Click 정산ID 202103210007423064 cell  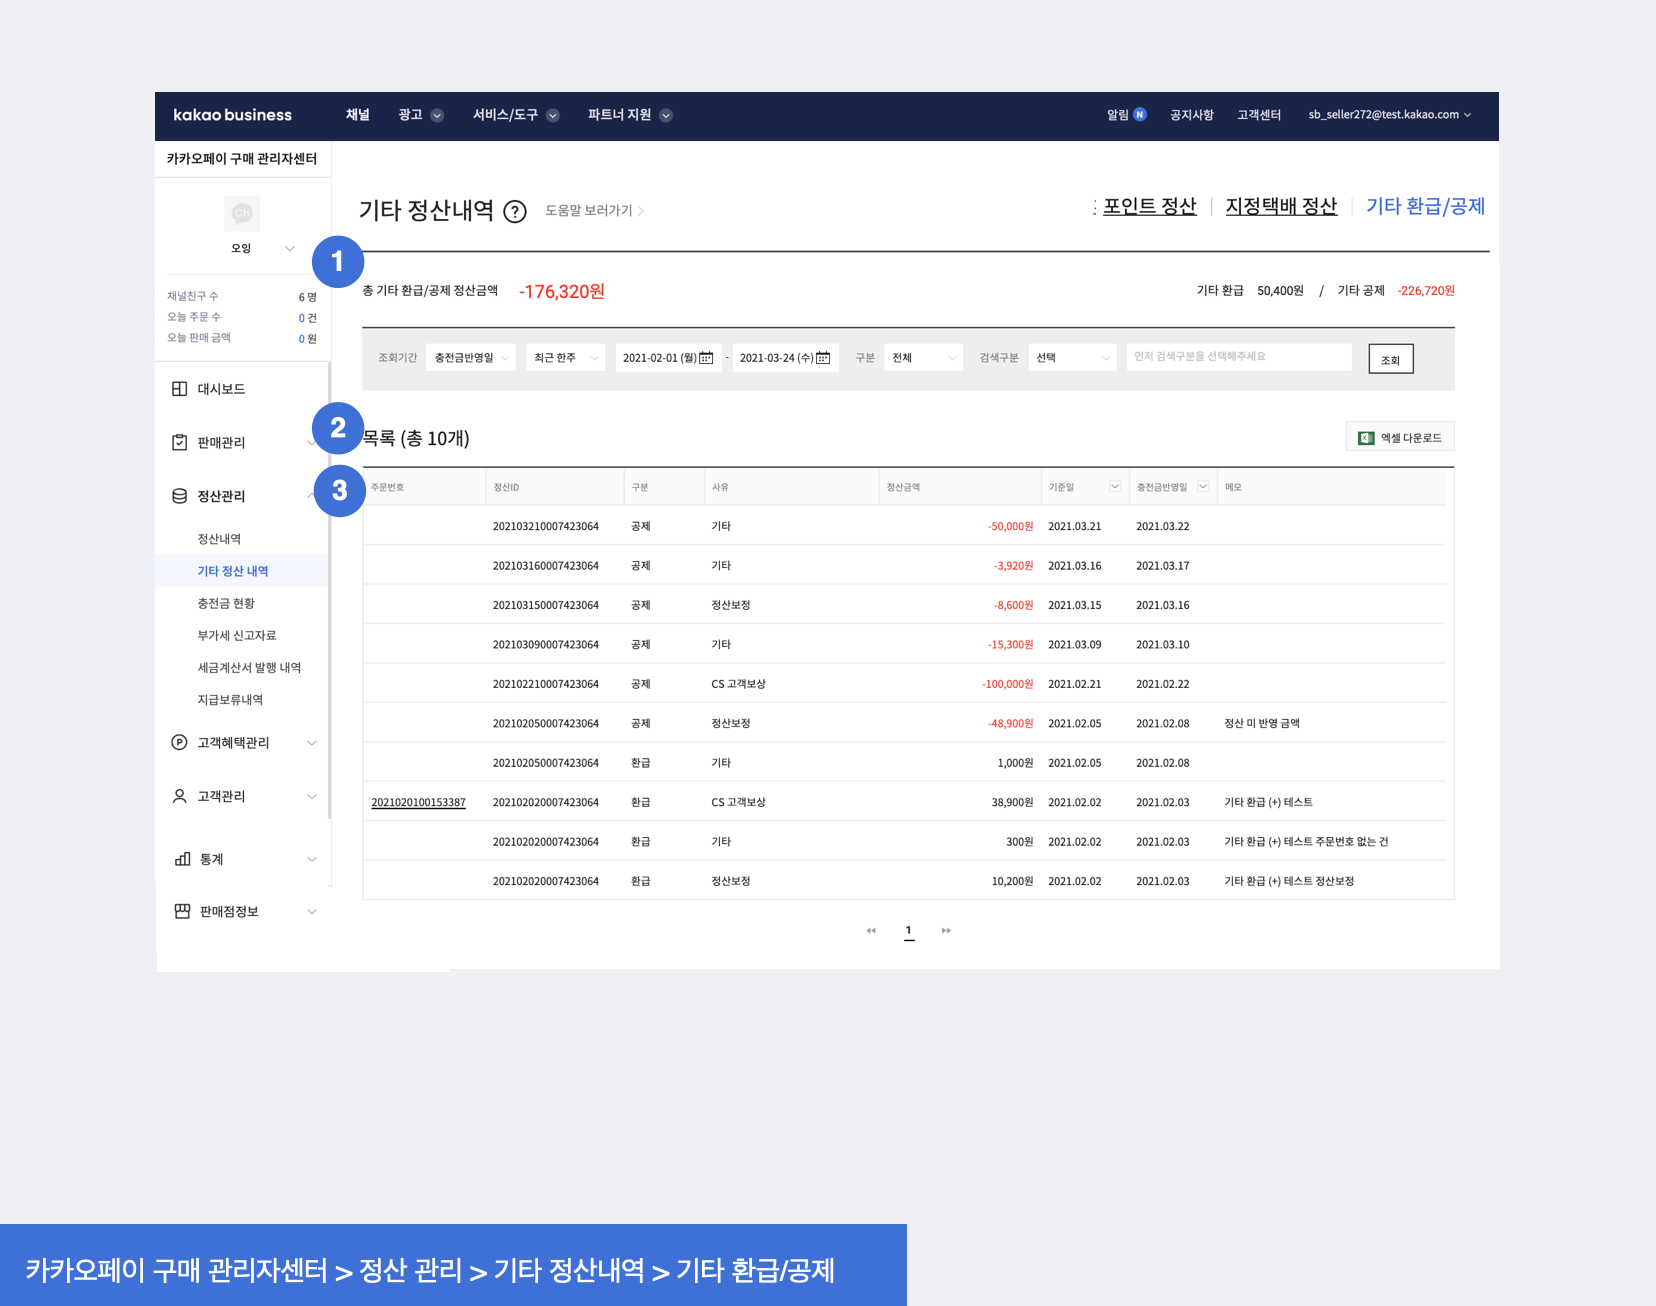[546, 526]
